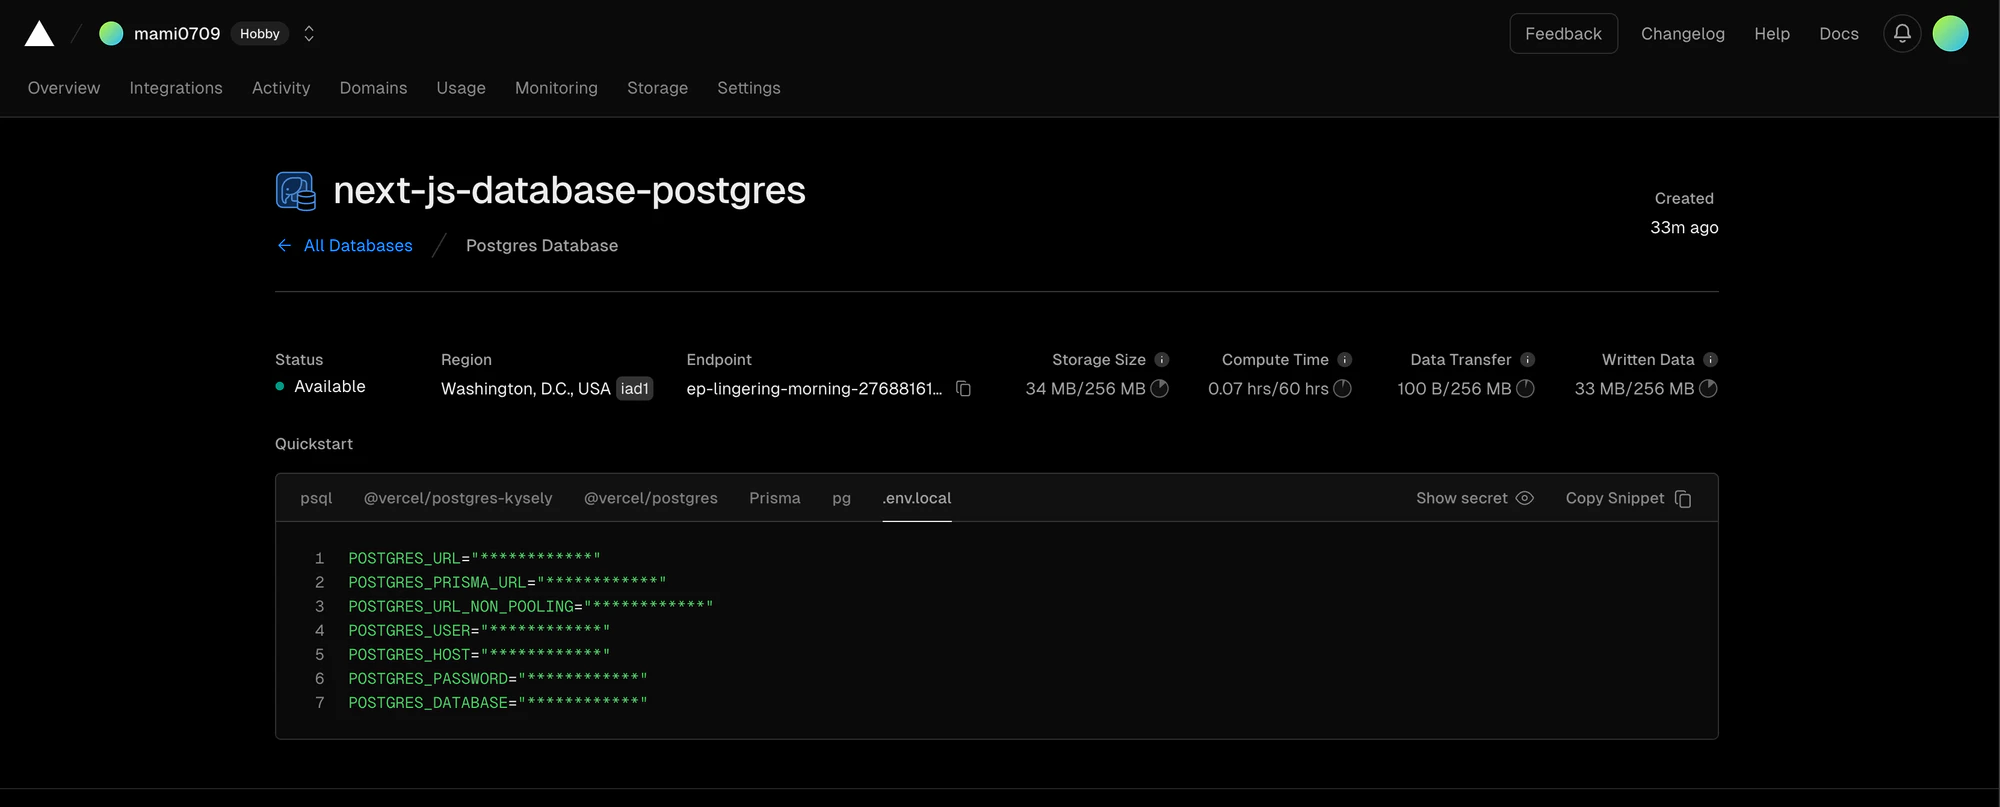Copy the endpoint to clipboard

(x=964, y=388)
